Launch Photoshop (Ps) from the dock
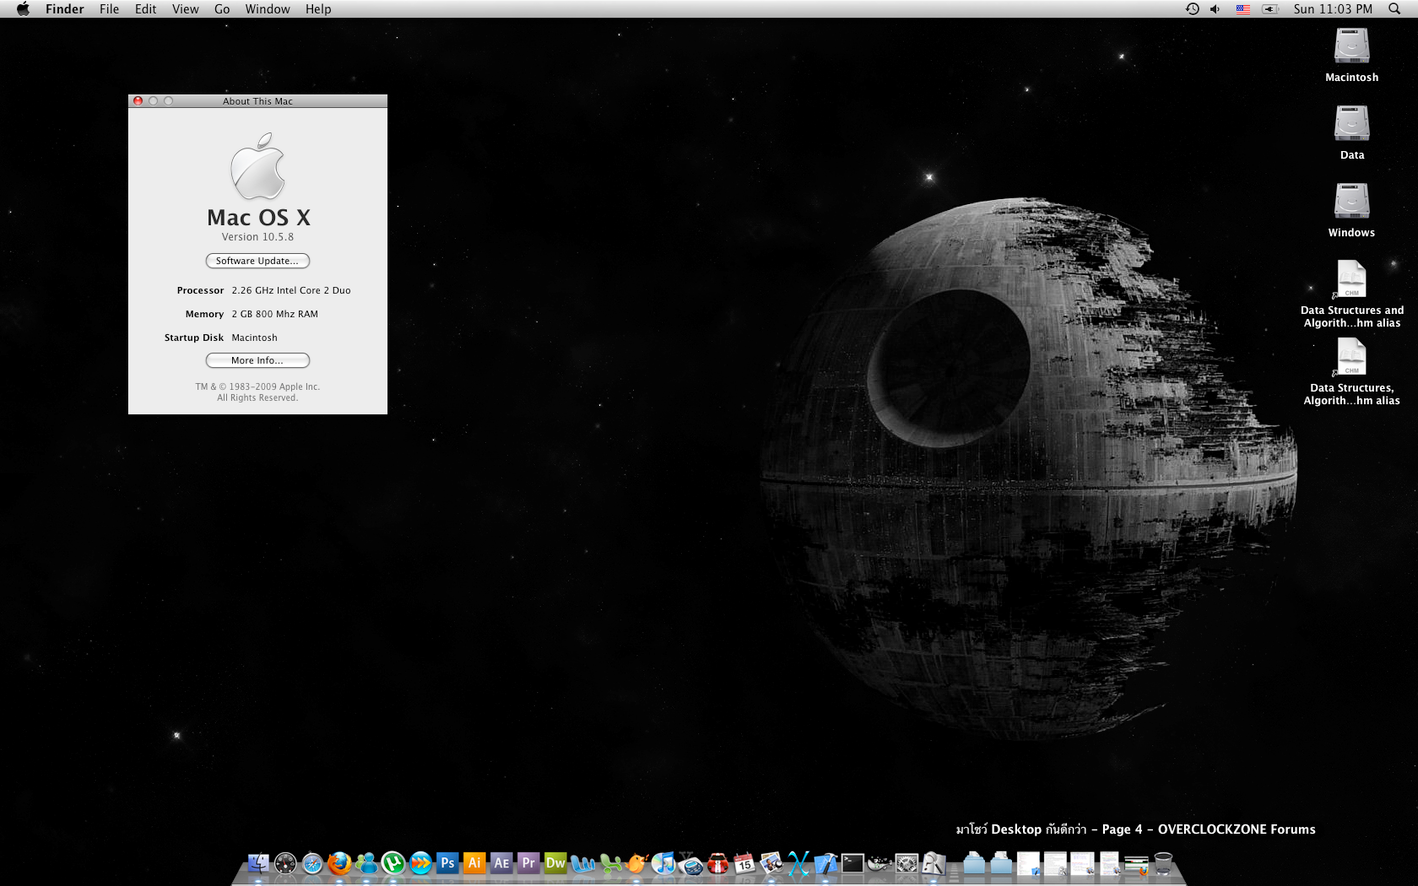The height and width of the screenshot is (886, 1418). [x=448, y=863]
